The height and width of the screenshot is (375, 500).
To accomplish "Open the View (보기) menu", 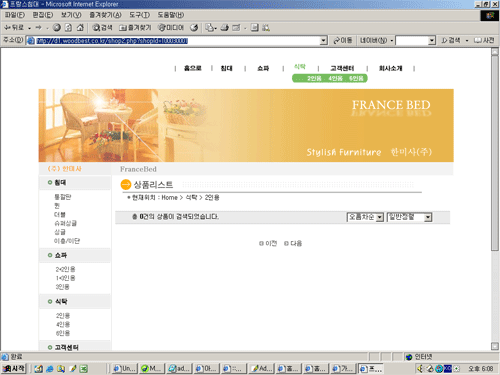I will point(71,15).
